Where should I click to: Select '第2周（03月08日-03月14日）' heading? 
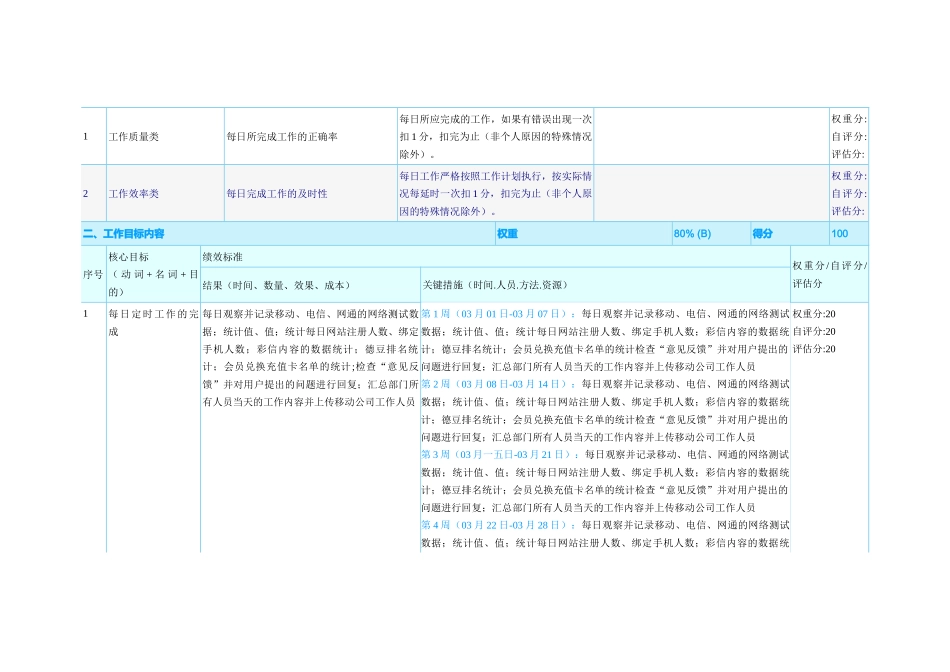click(x=499, y=384)
